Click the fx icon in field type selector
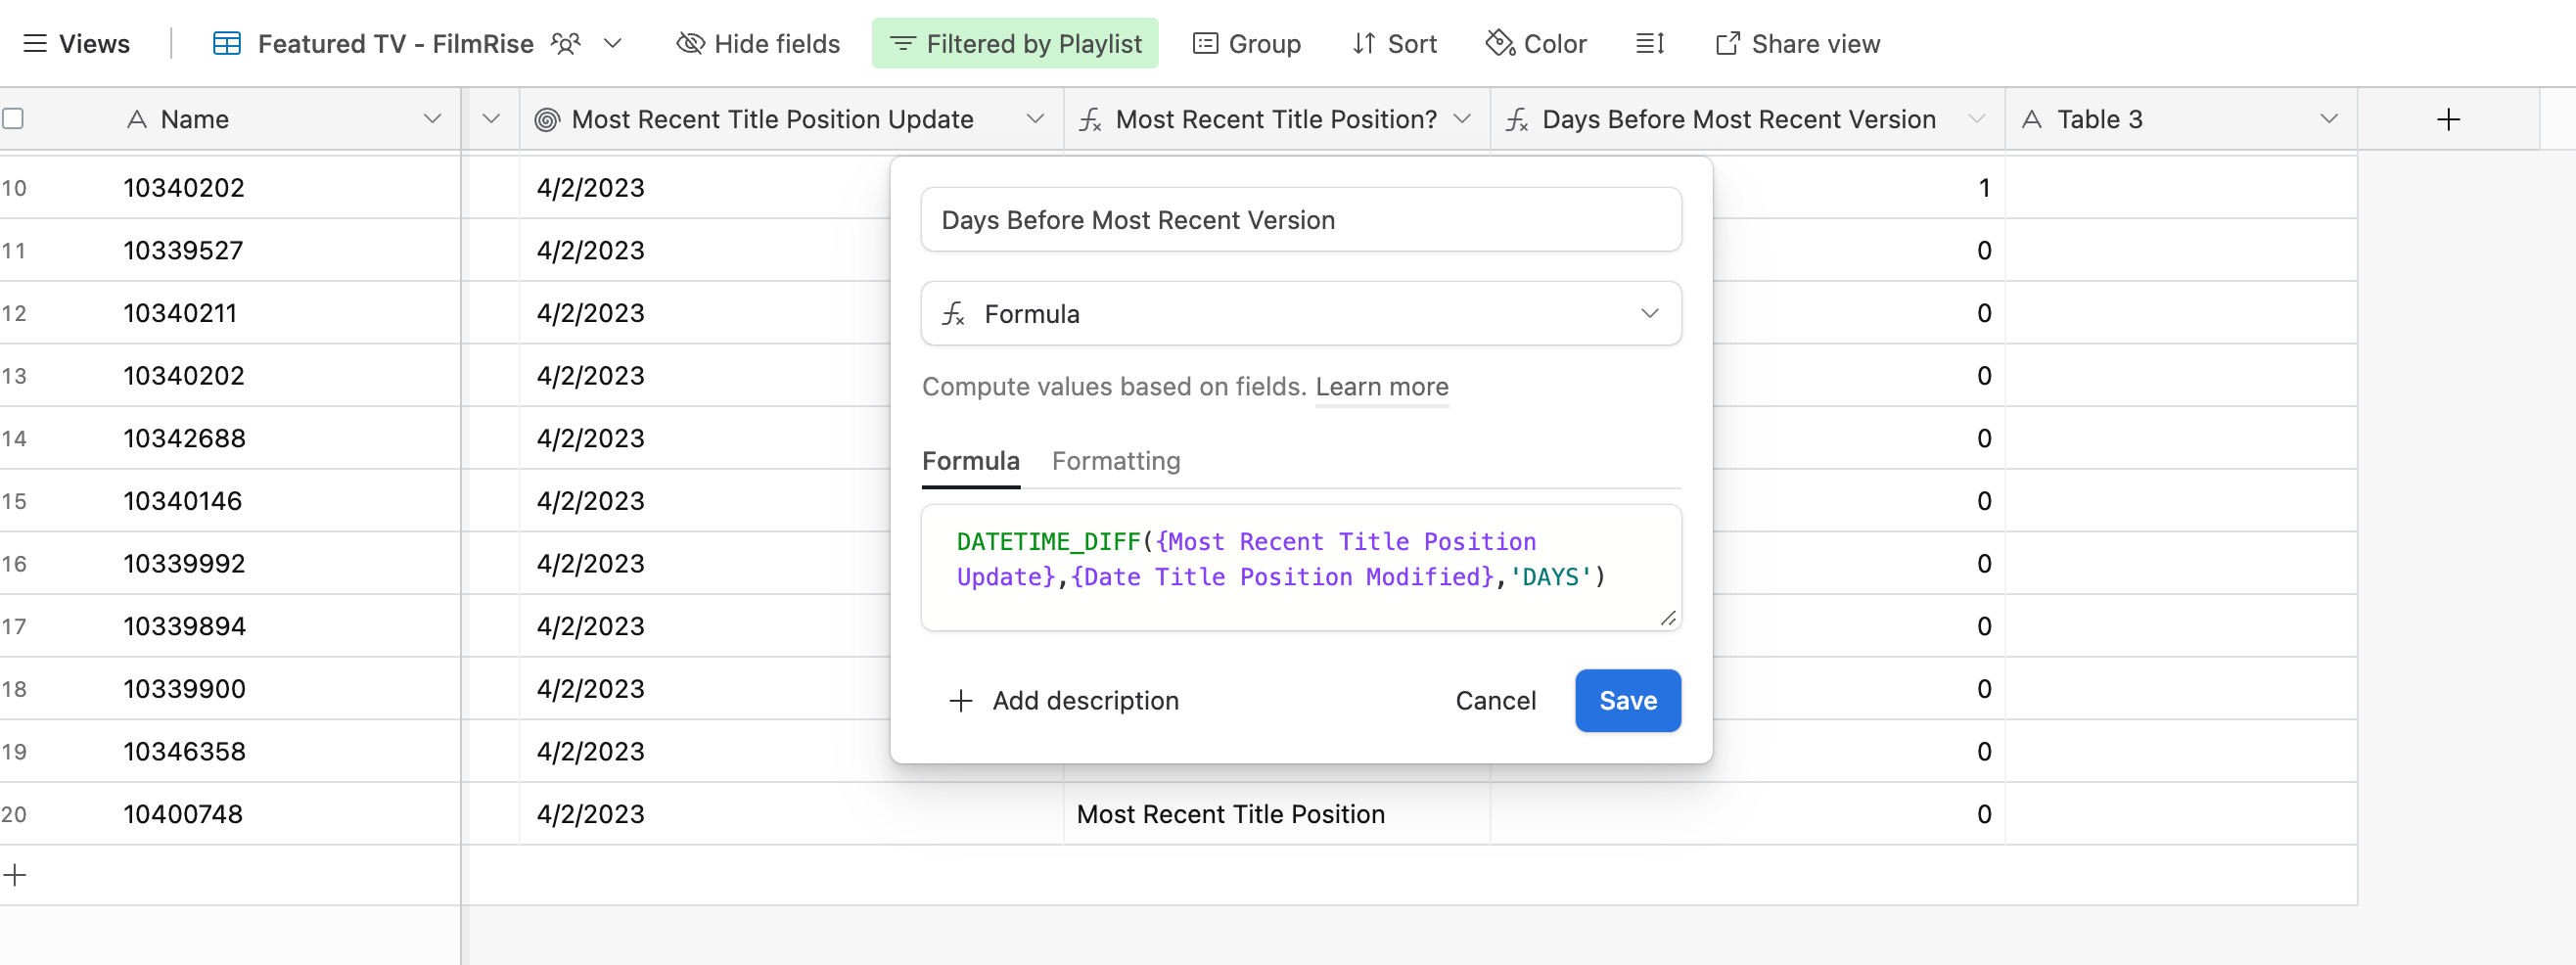Image resolution: width=2576 pixels, height=965 pixels. 953,313
